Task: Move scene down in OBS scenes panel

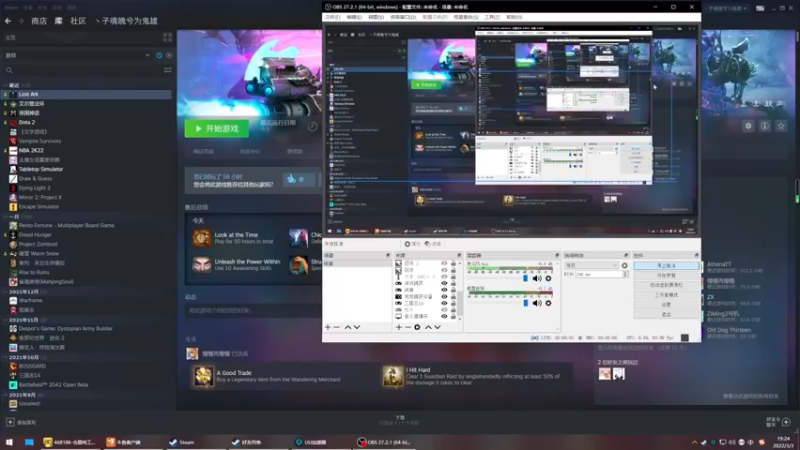Action: (357, 327)
